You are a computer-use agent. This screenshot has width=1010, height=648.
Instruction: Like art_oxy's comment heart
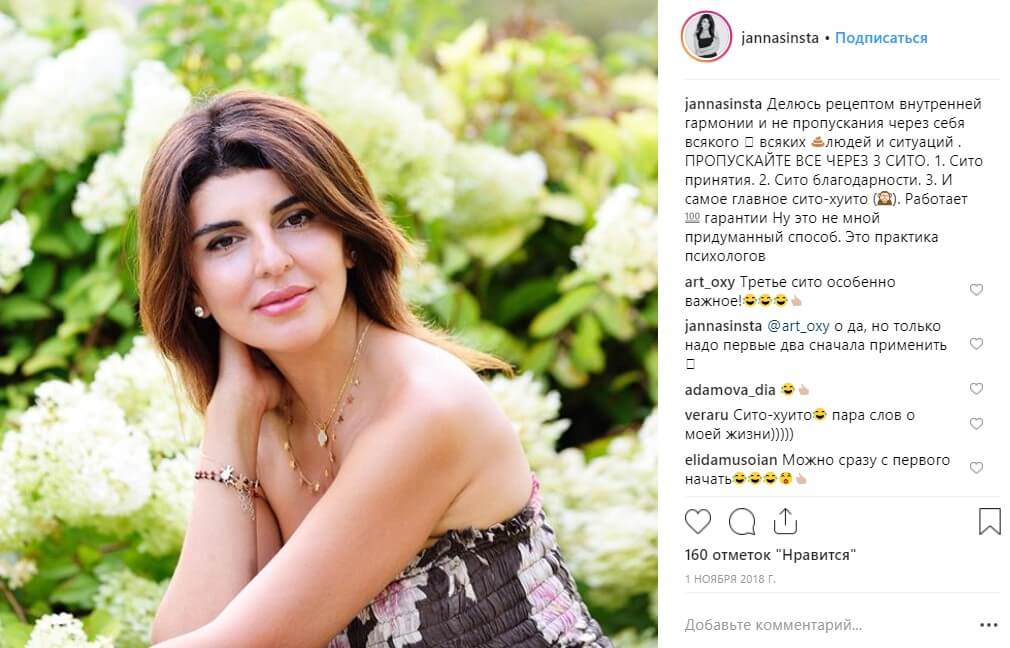pyautogui.click(x=977, y=290)
